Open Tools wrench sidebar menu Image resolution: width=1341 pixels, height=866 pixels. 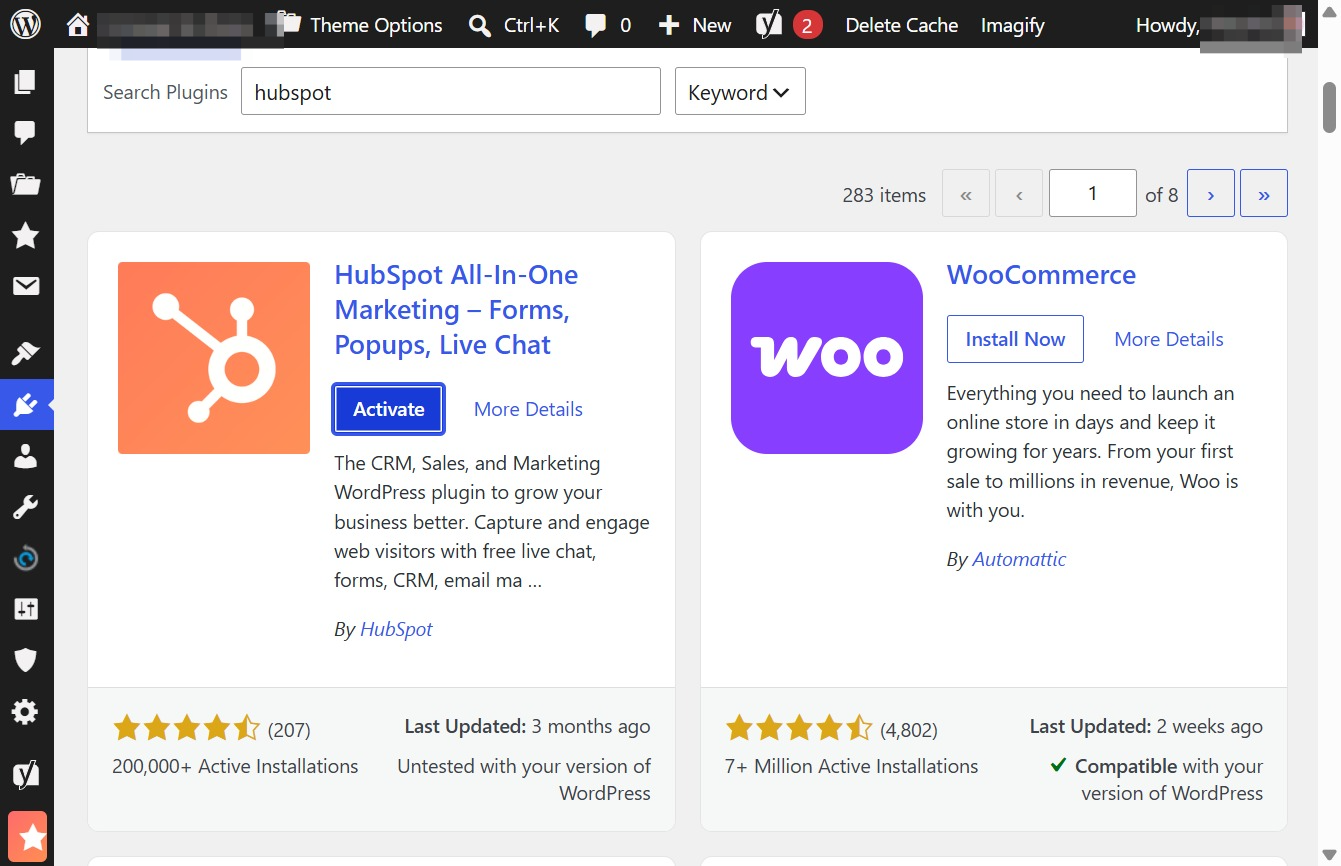coord(25,507)
